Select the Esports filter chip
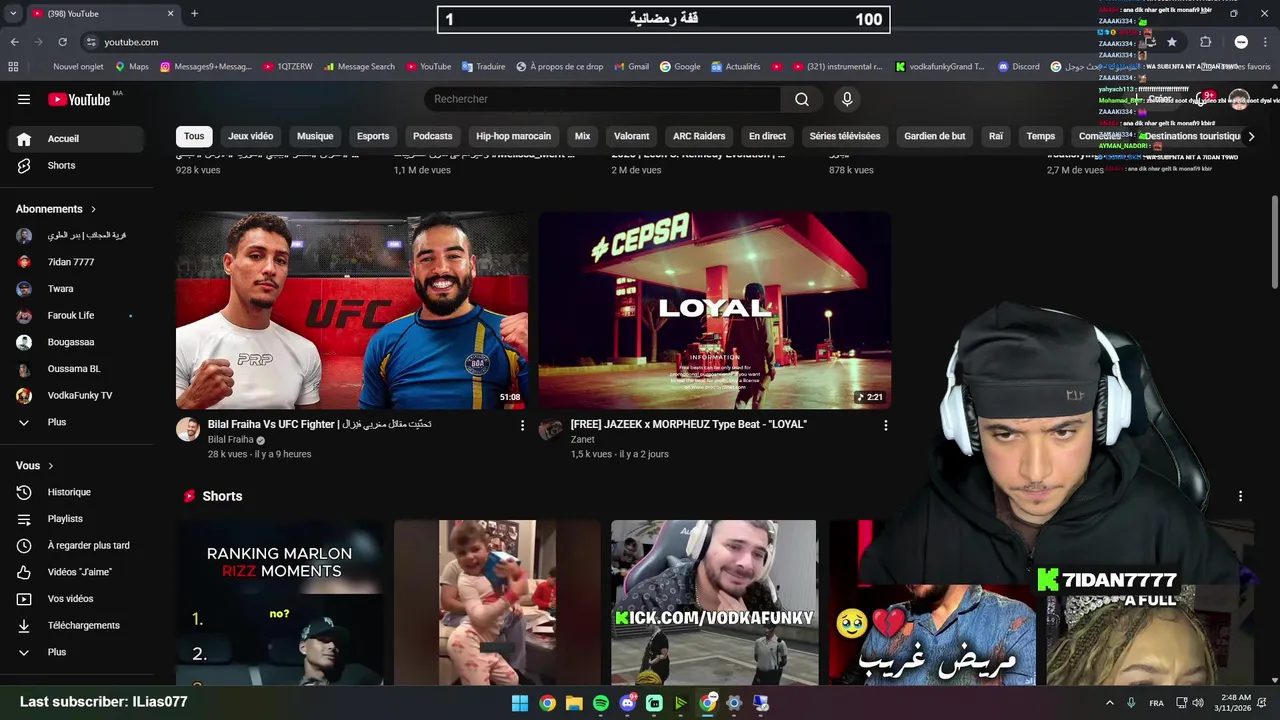The height and width of the screenshot is (720, 1280). pos(373,136)
